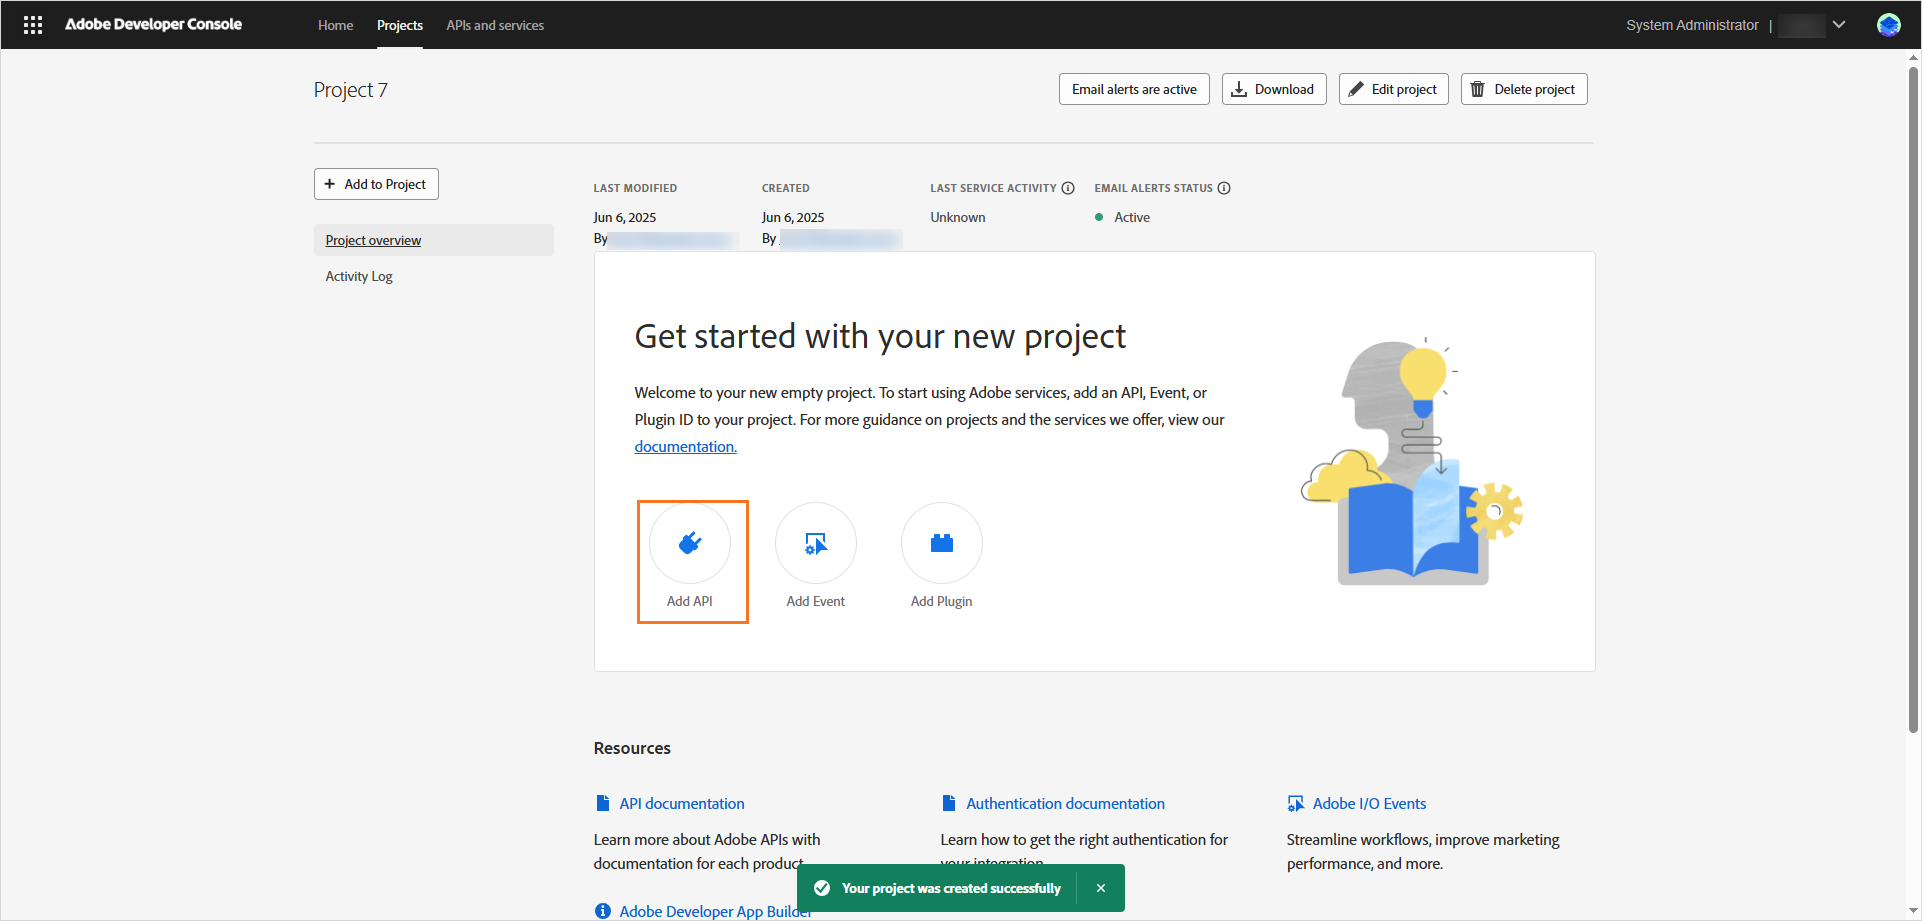Click the Adobe I/O Events icon
Viewport: 1922px width, 921px height.
click(1296, 803)
